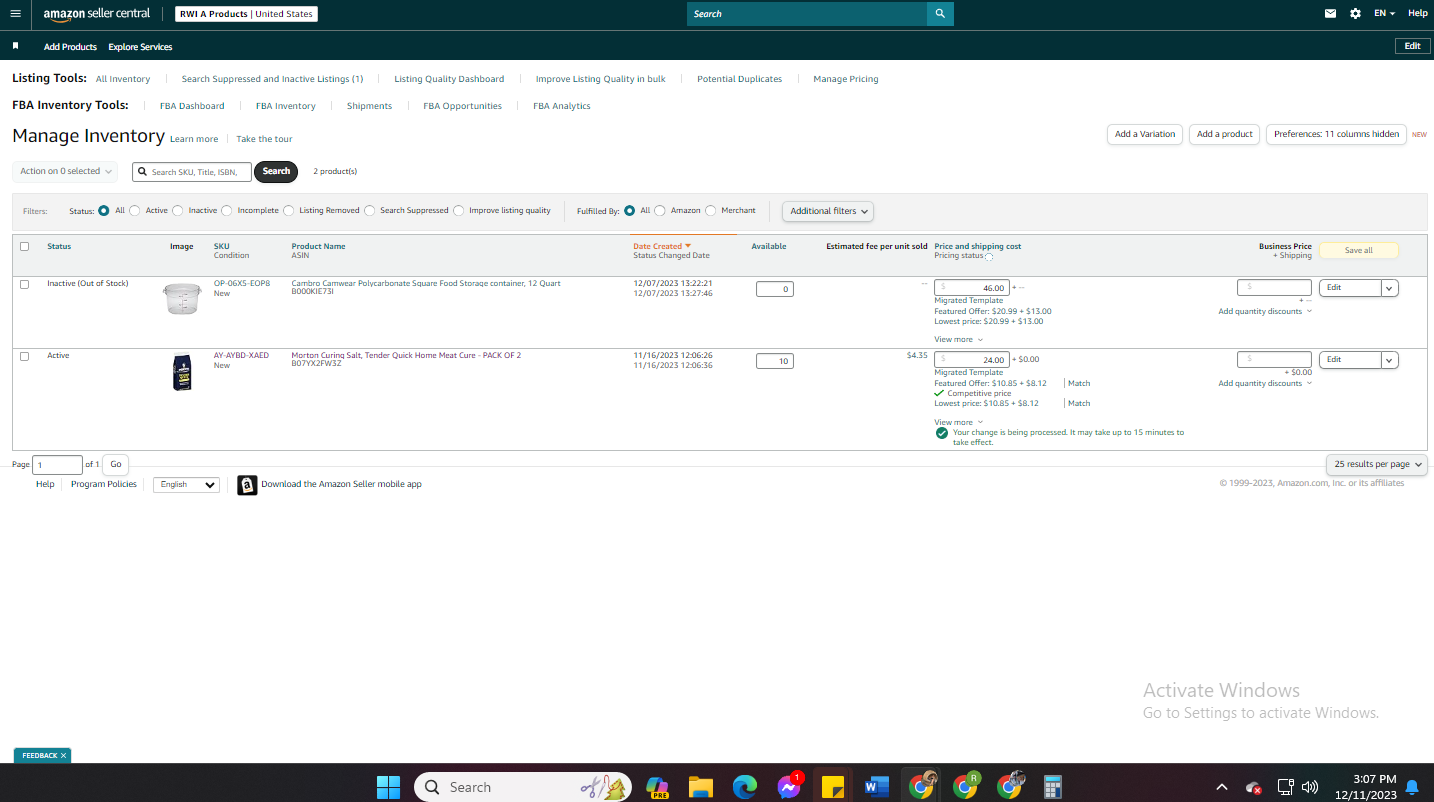Open the EN language selector in header

click(1385, 14)
